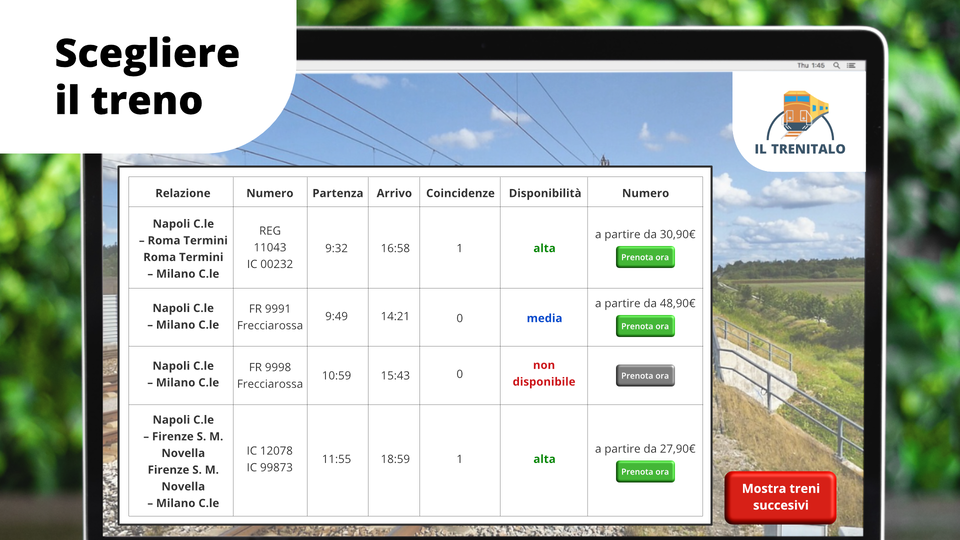
Task: Click the Partenza column header
Action: point(337,193)
